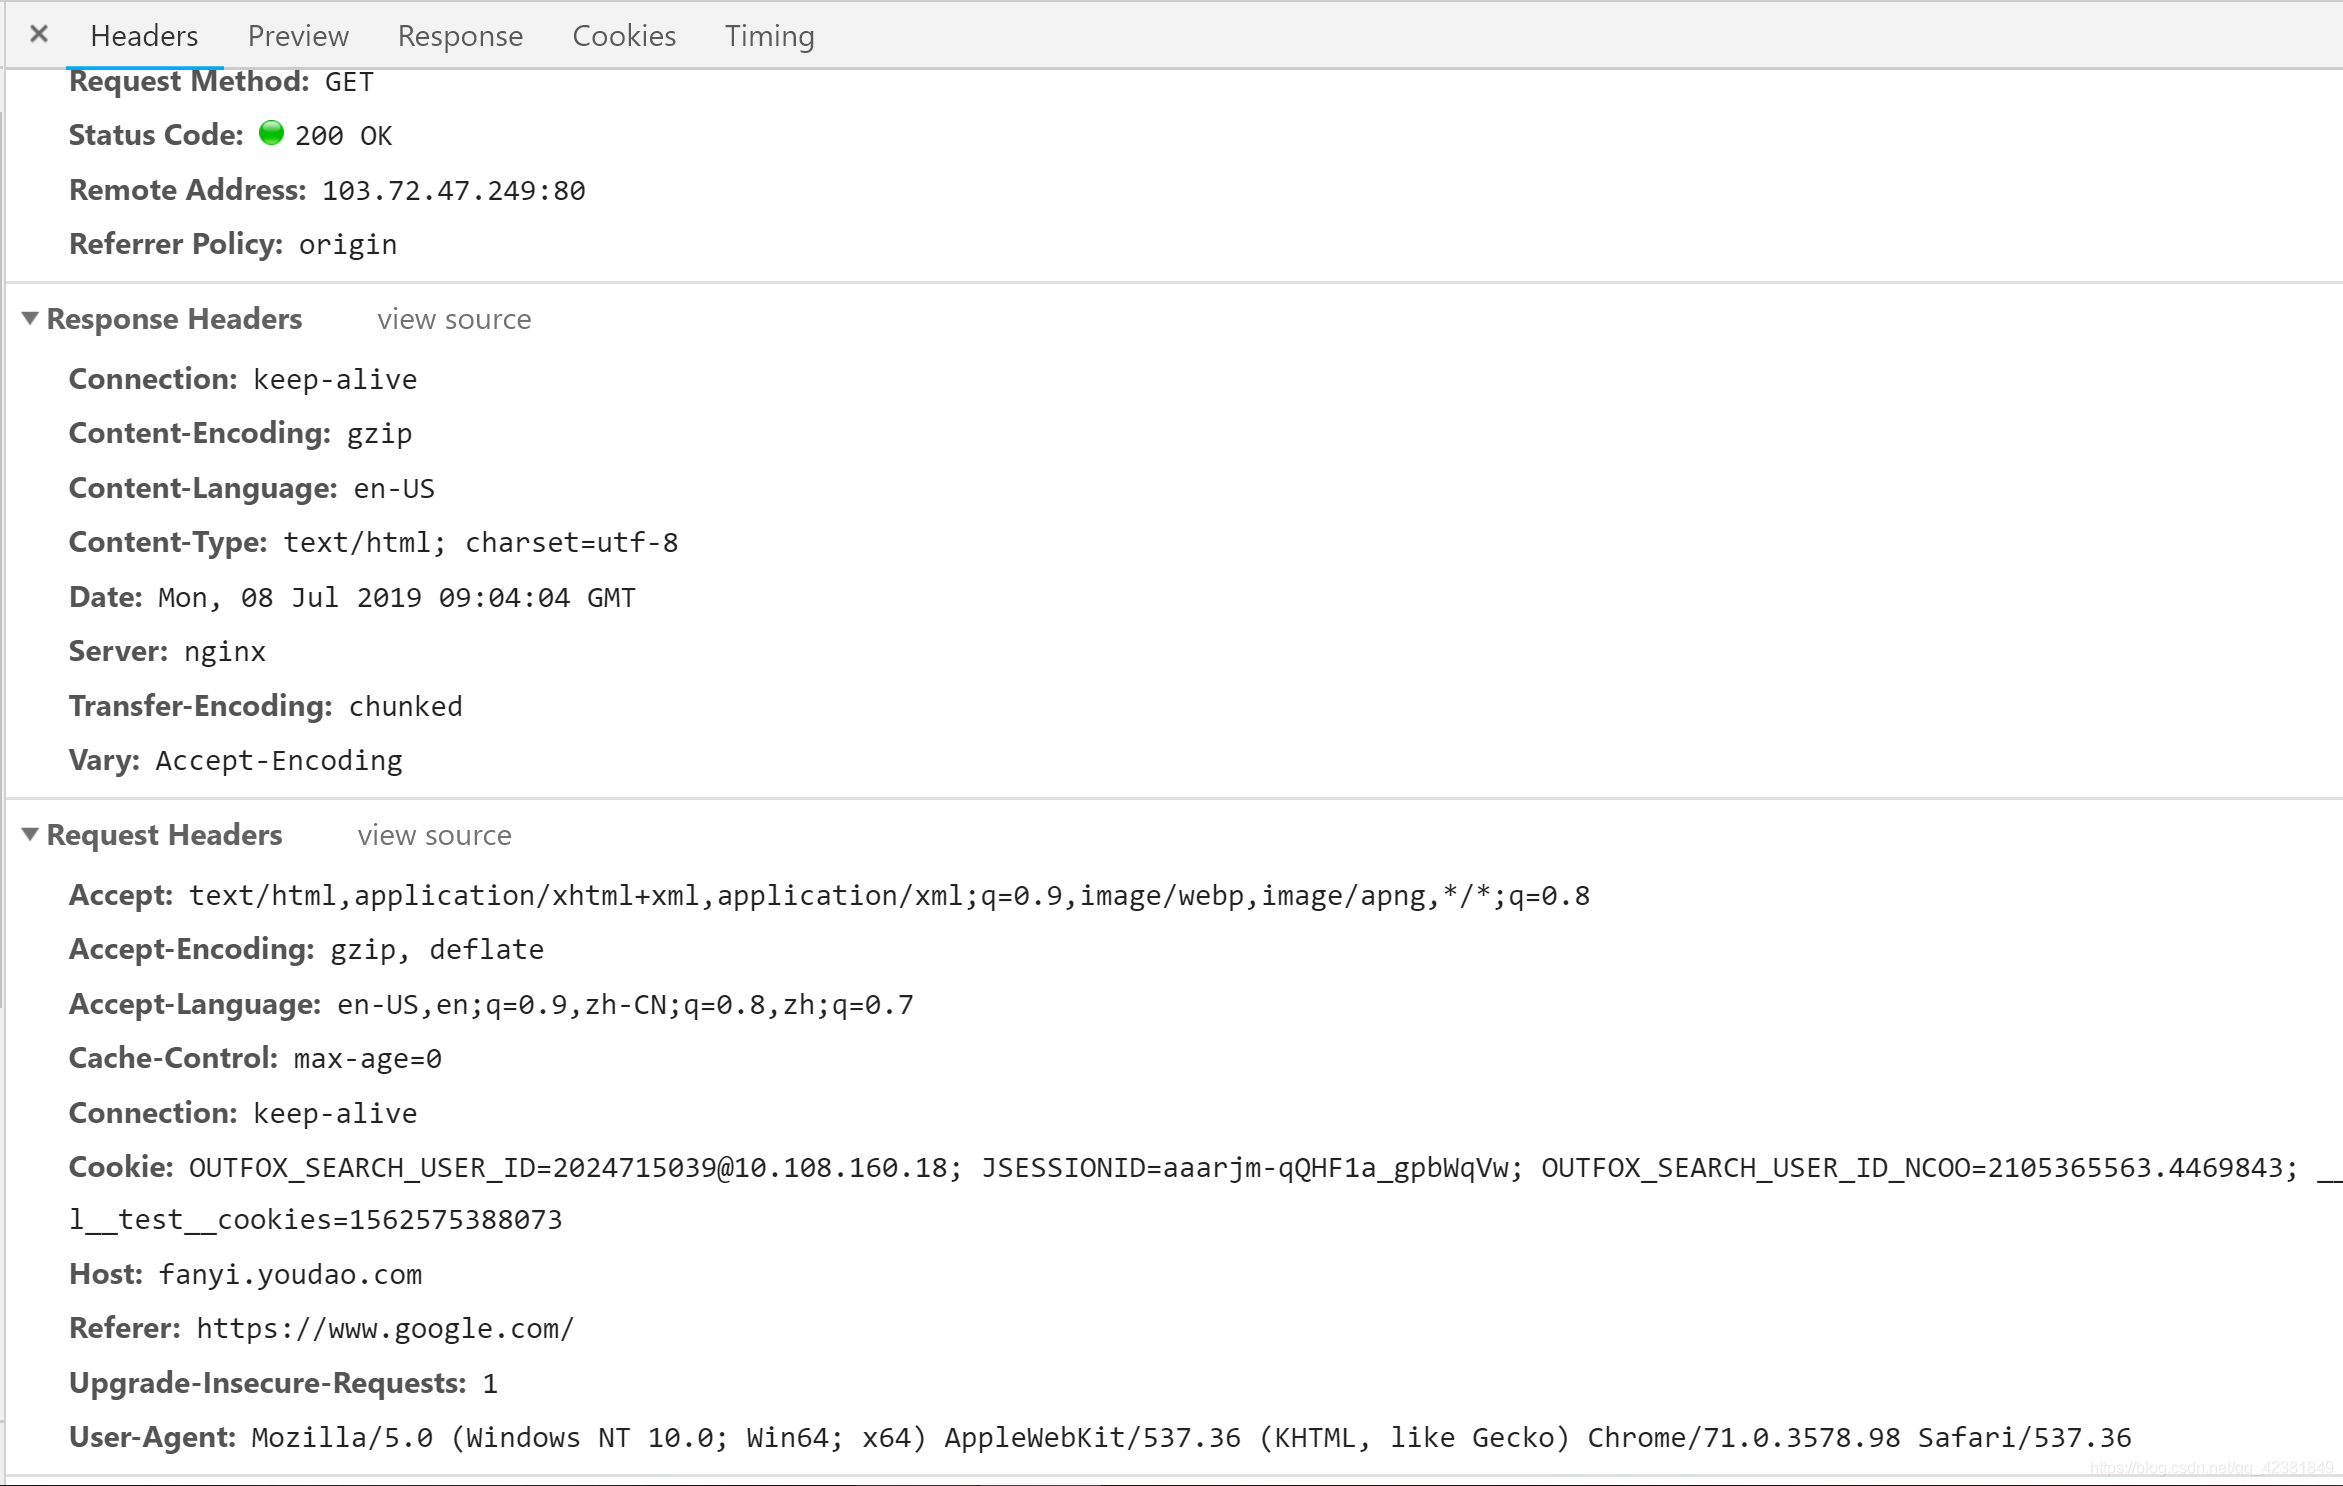The image size is (2343, 1486).
Task: Click the Response Headers section title
Action: coord(174,320)
